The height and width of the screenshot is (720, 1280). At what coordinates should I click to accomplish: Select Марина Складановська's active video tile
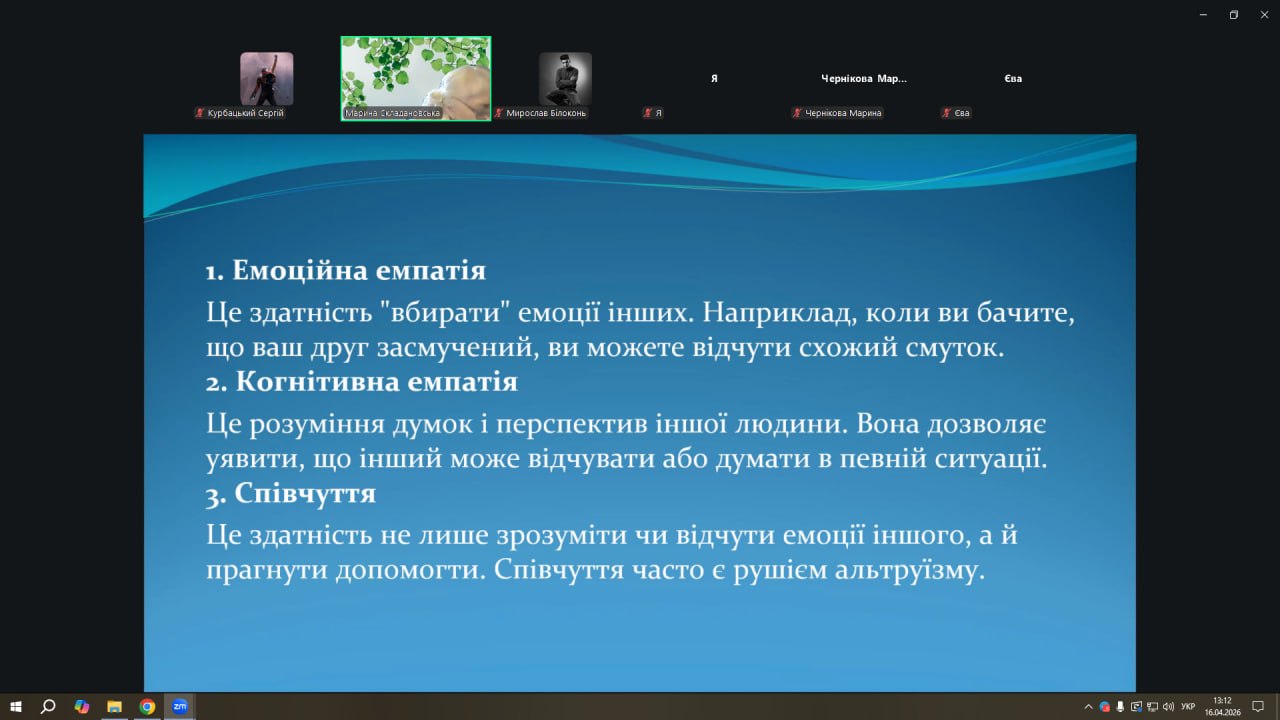(415, 78)
